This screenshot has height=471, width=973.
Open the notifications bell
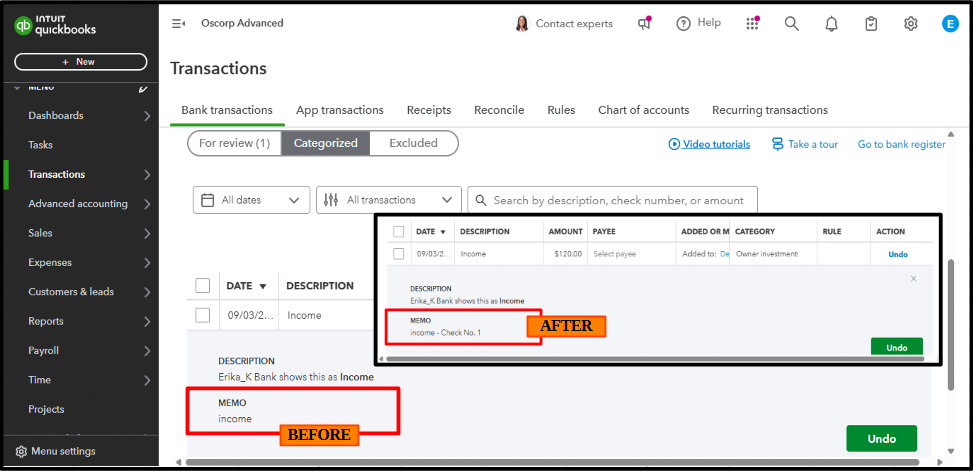click(x=832, y=24)
